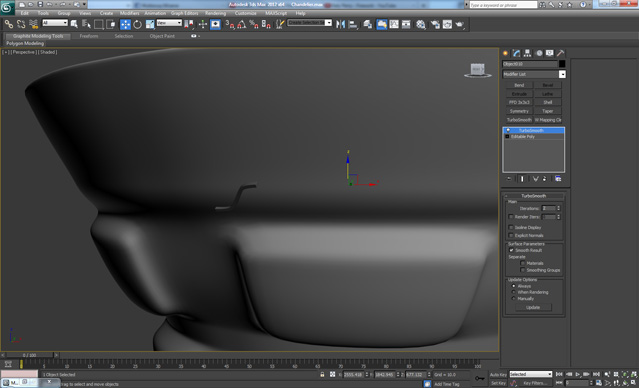Collapse the TurboSmooth rollout header
Viewport: 639px width, 388px height.
[533, 196]
